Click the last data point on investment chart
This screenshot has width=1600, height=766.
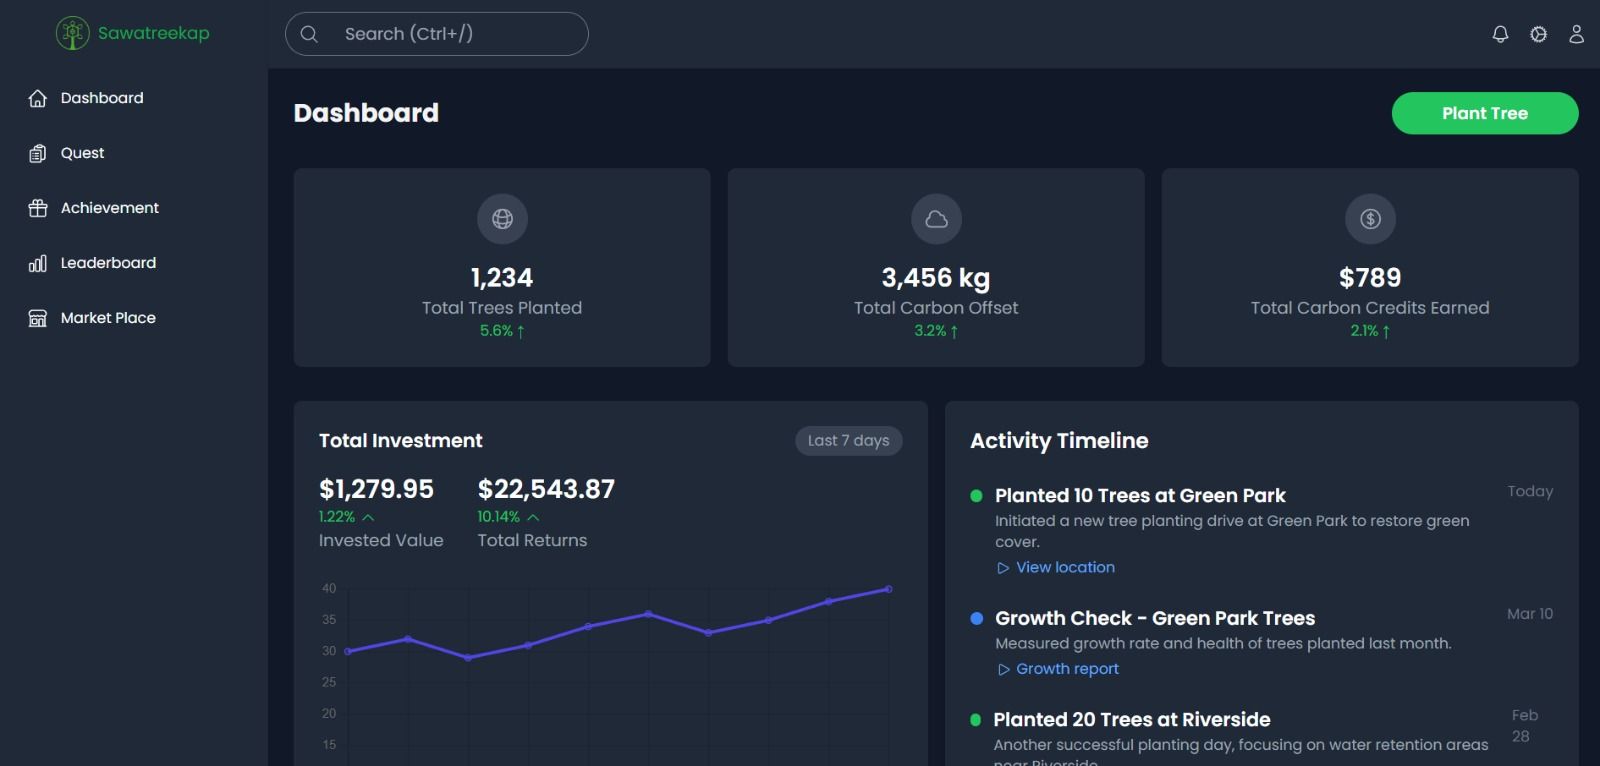coord(888,589)
